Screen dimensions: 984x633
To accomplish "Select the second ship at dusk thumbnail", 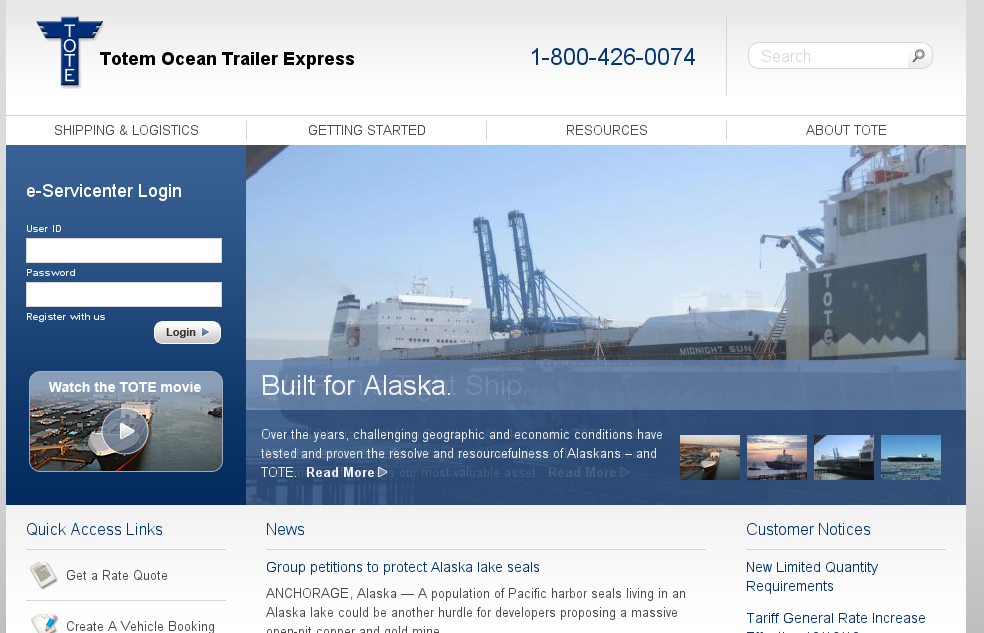I will (x=777, y=457).
